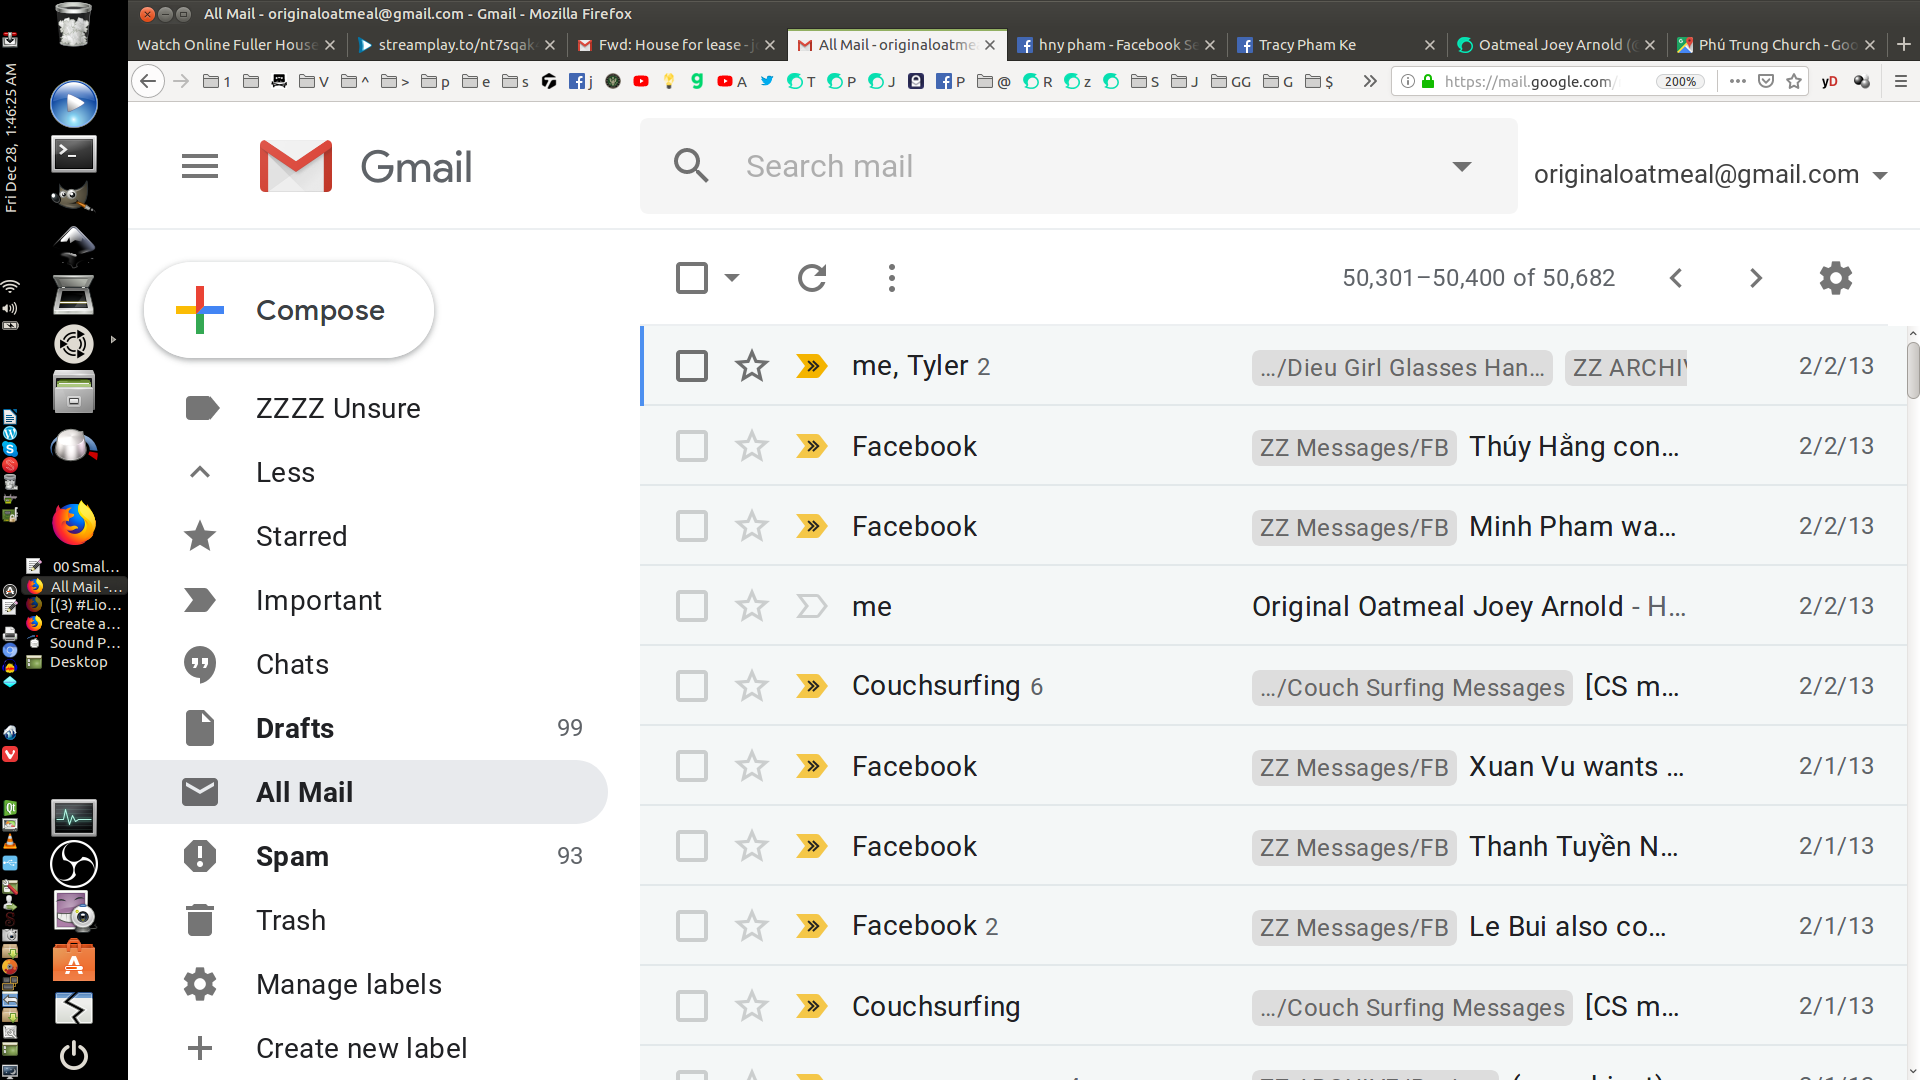Open Gmail settings gear icon
The width and height of the screenshot is (1920, 1080).
click(1835, 278)
